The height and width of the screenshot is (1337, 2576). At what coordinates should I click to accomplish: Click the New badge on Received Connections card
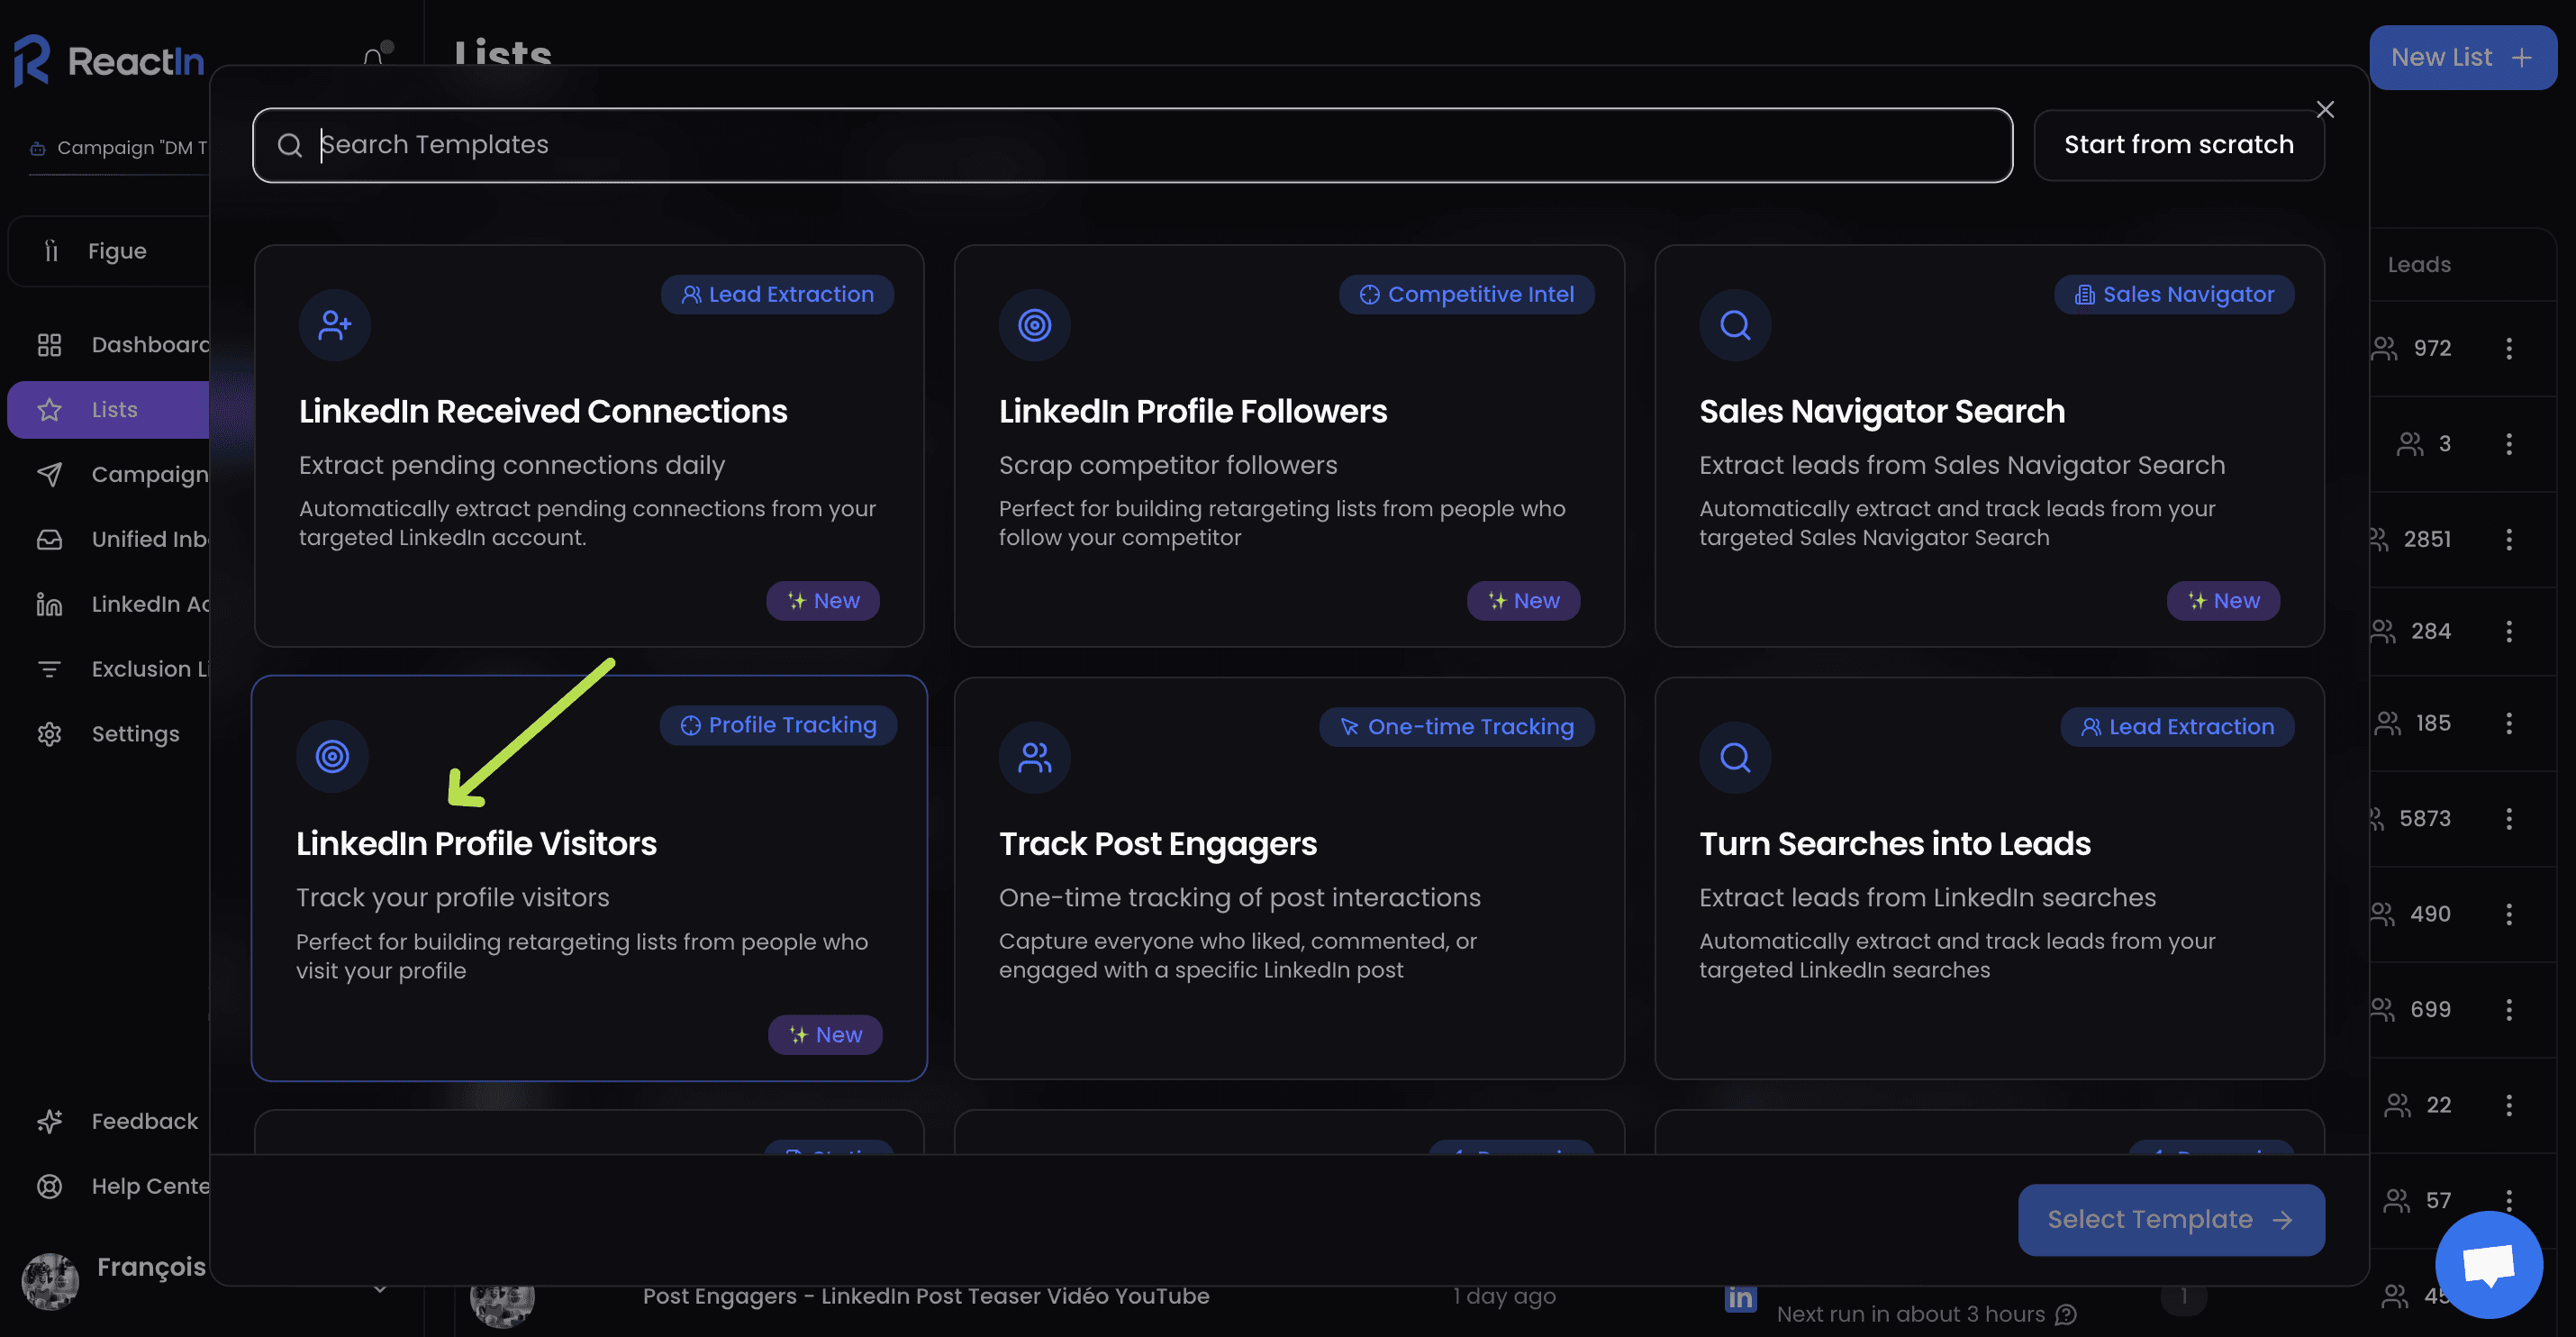(x=823, y=601)
